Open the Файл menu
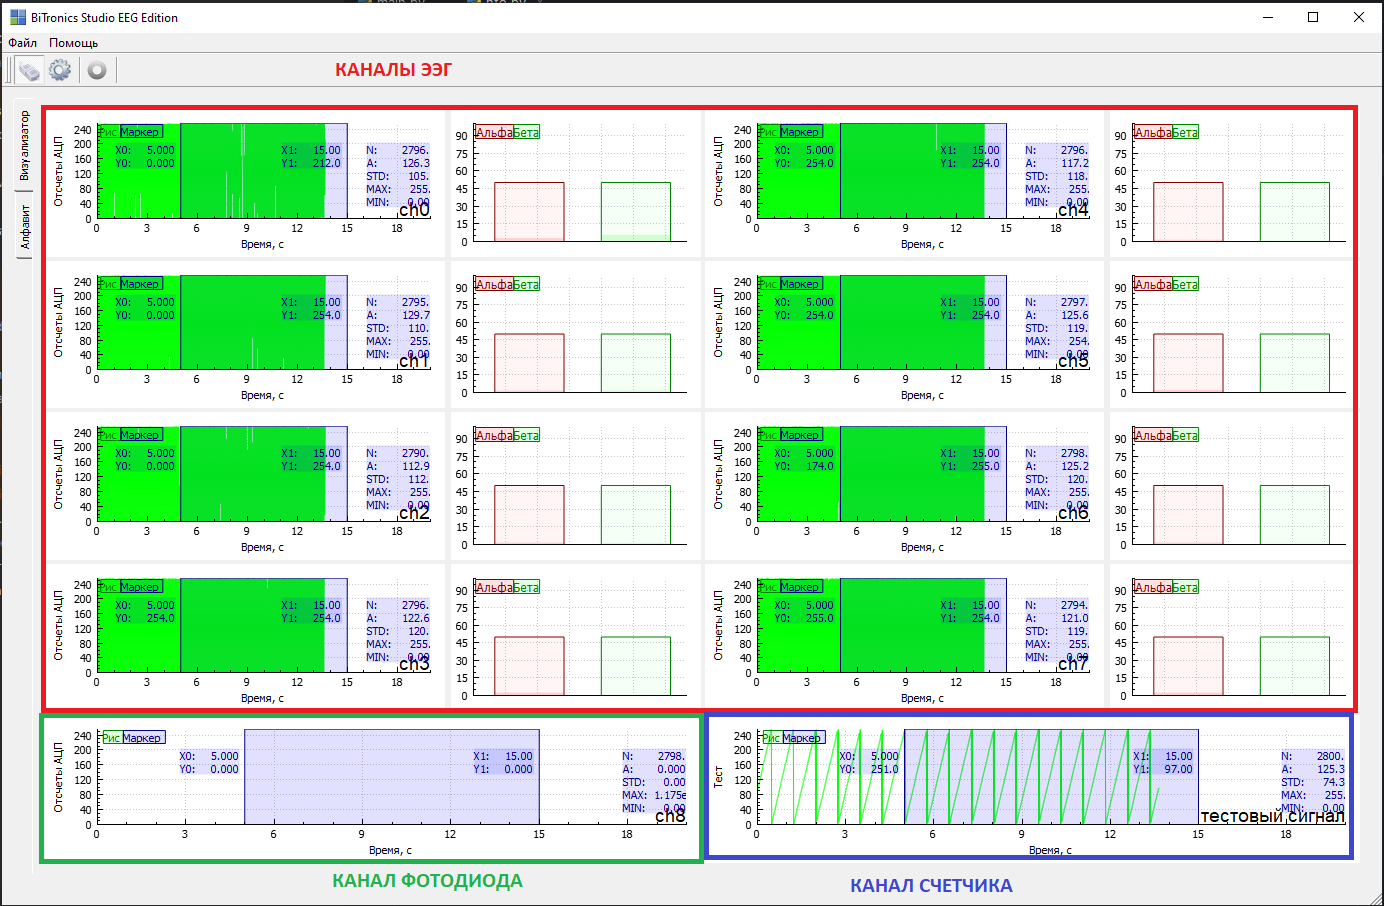 click(22, 43)
